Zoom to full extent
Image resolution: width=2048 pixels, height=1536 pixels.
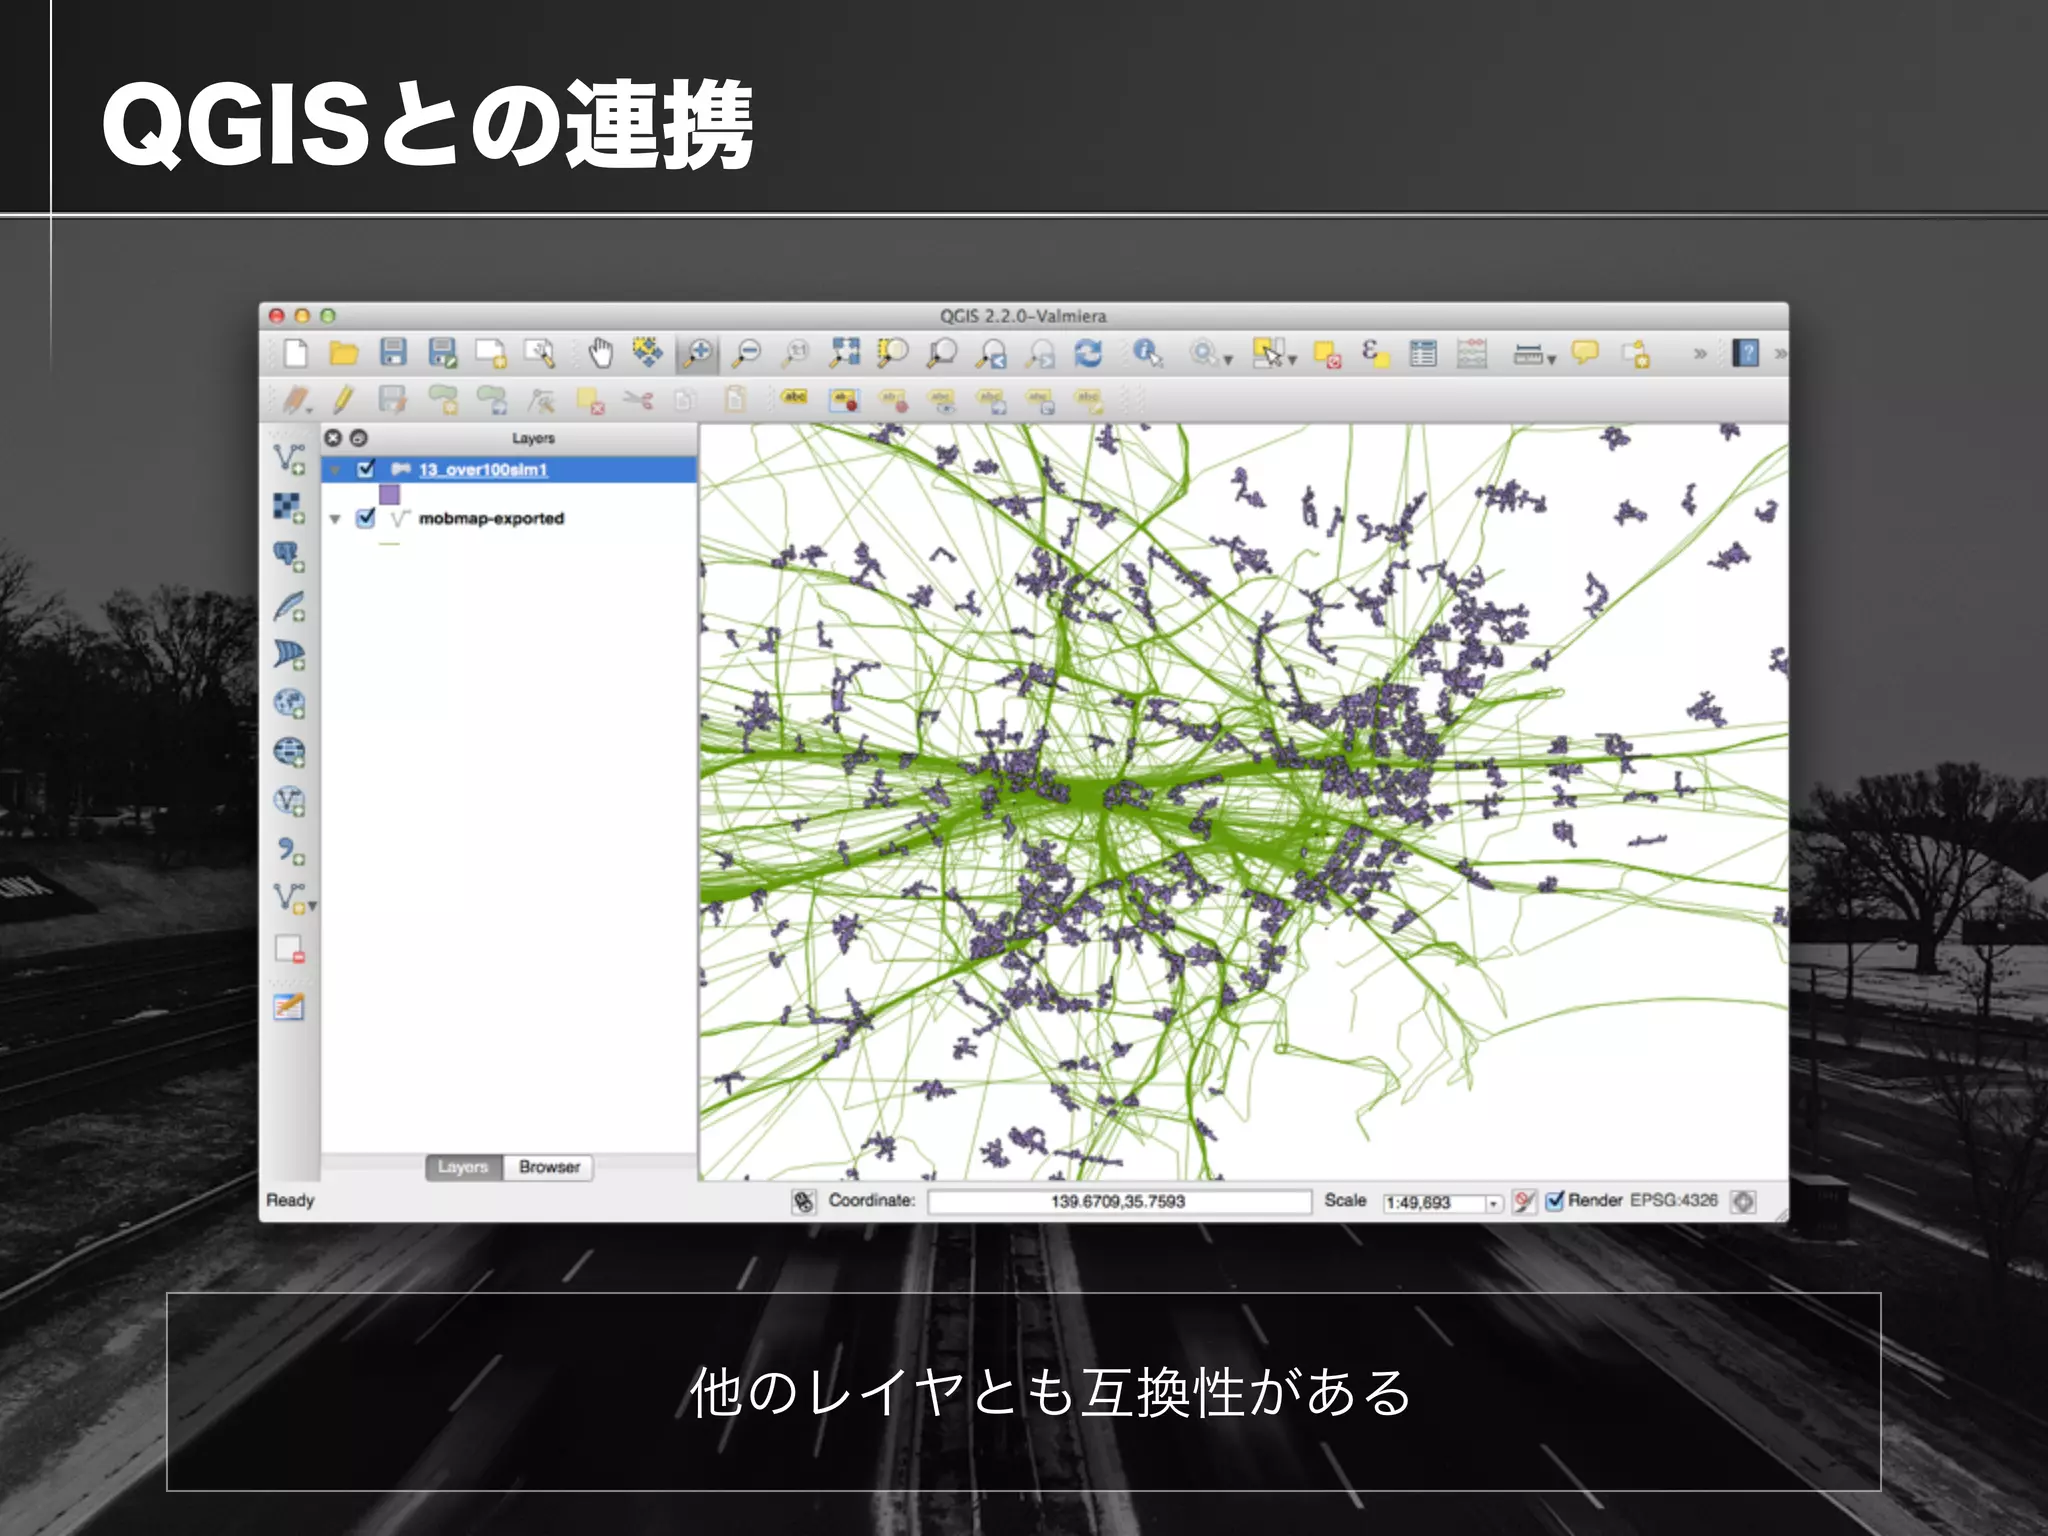pos(845,353)
